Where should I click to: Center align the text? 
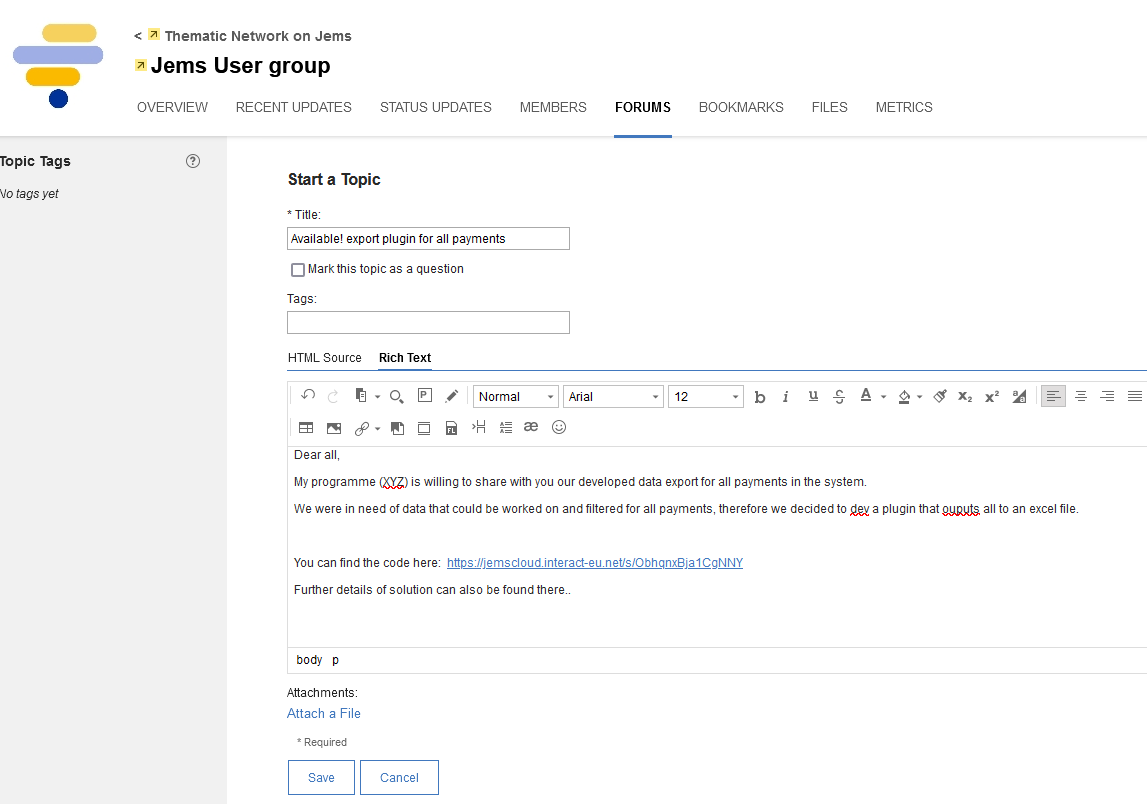1080,396
